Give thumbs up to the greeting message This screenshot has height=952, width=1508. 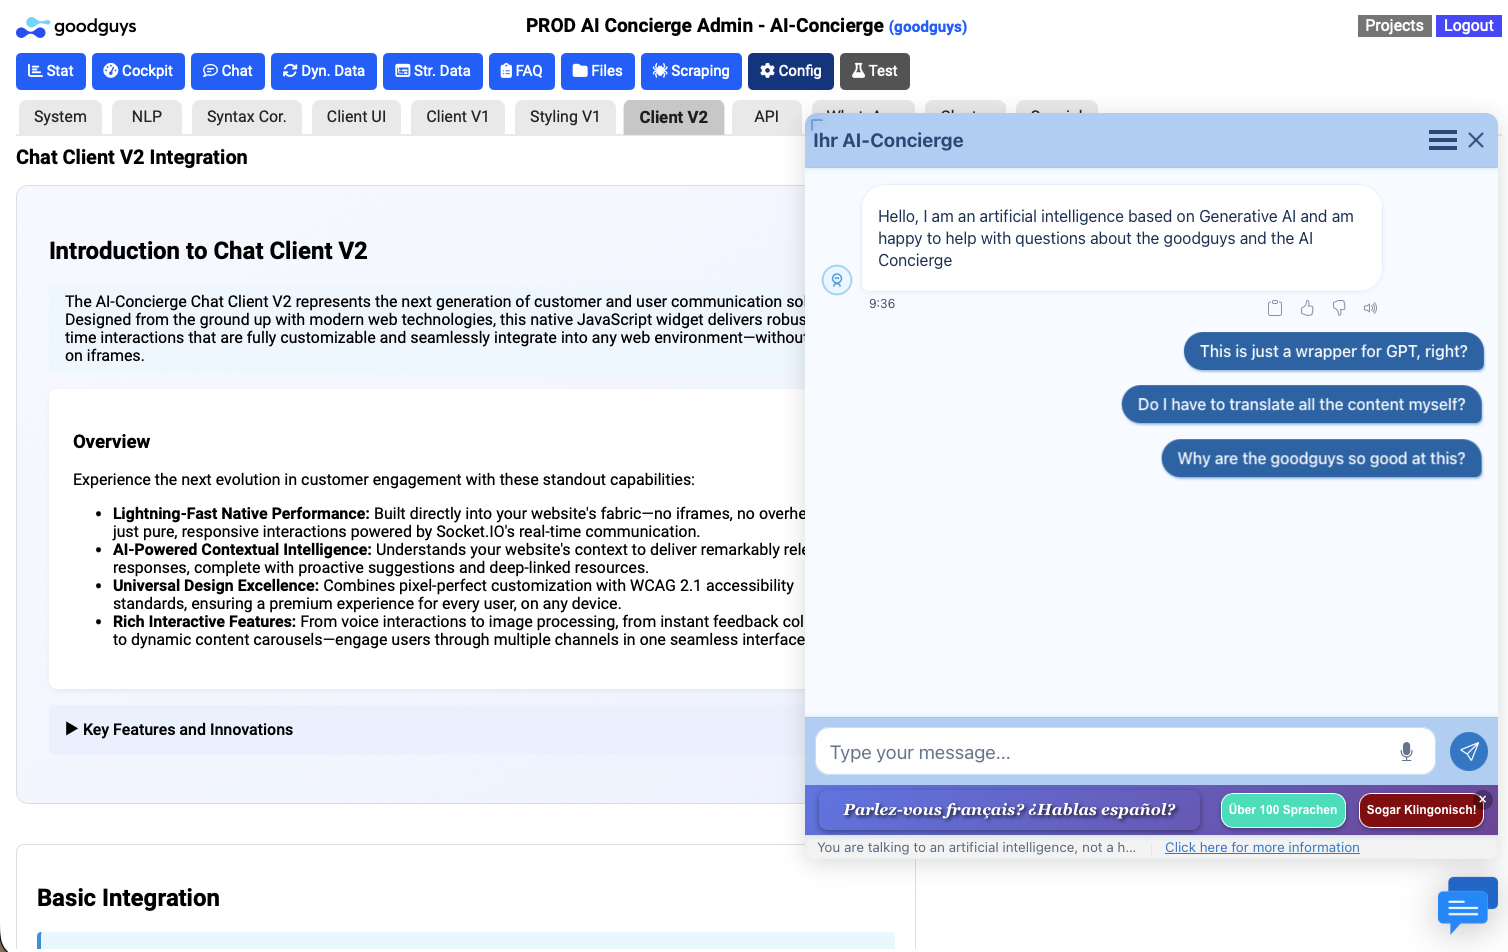(x=1307, y=308)
